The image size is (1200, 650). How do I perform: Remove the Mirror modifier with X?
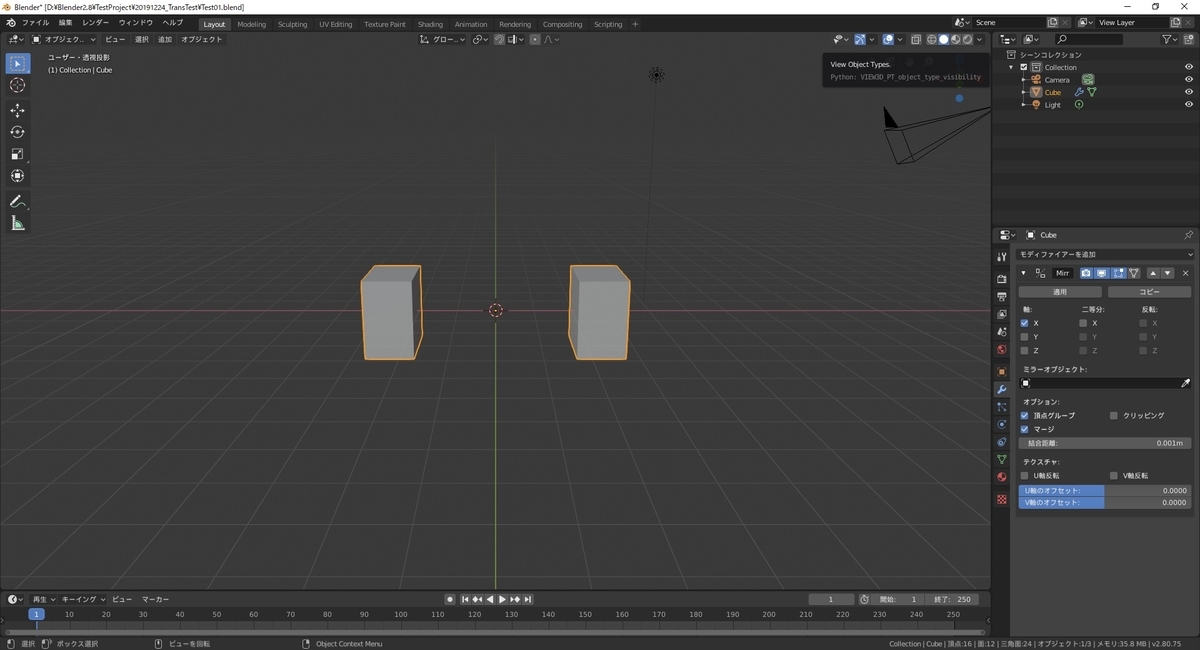[x=1186, y=273]
